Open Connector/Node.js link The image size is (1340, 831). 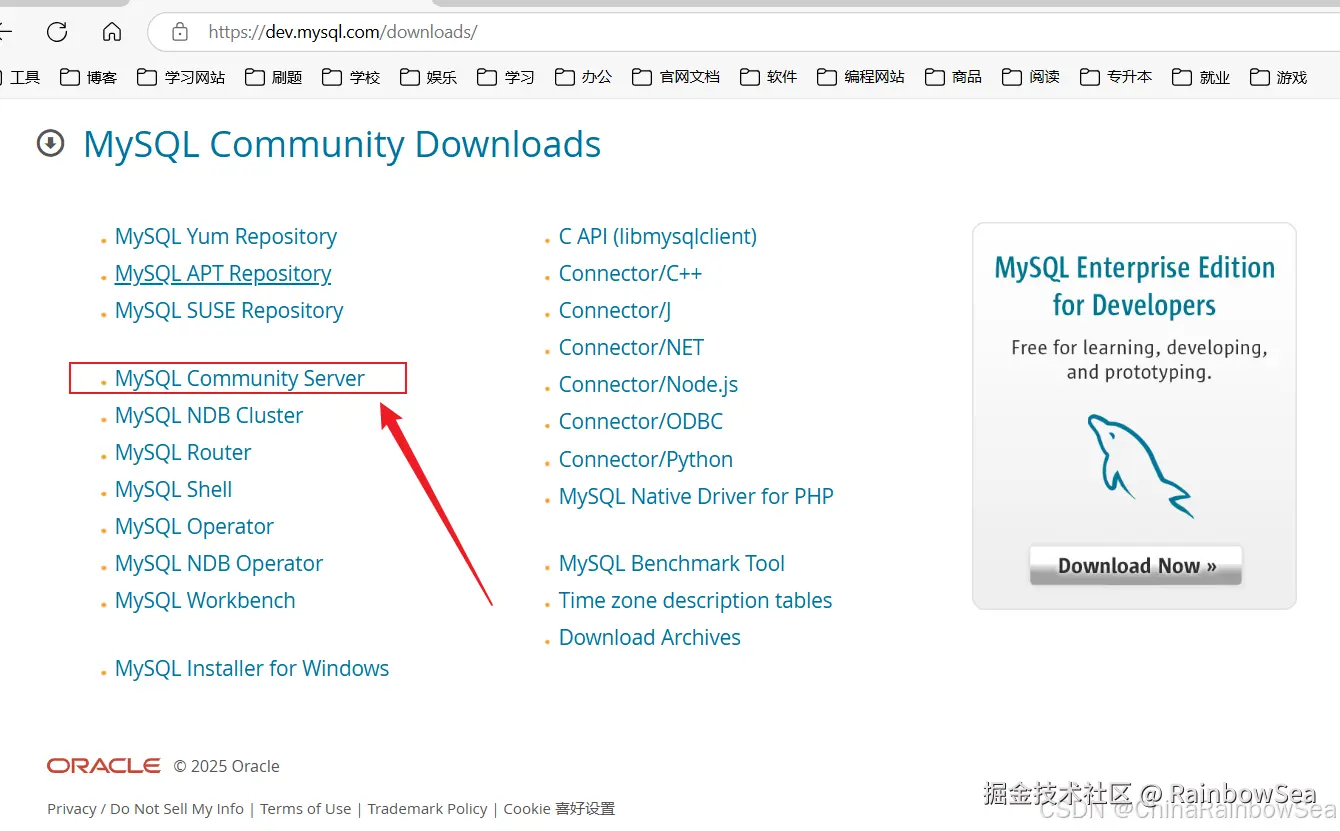click(649, 385)
